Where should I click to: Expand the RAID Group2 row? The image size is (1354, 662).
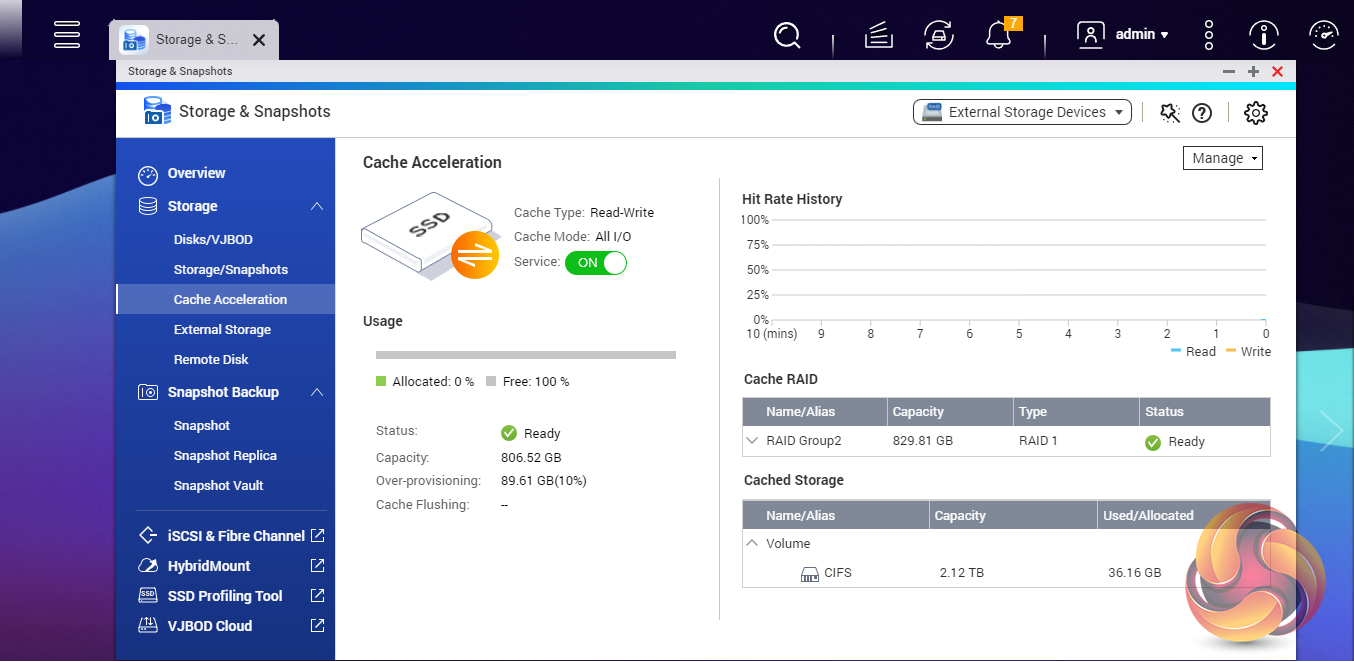(752, 441)
